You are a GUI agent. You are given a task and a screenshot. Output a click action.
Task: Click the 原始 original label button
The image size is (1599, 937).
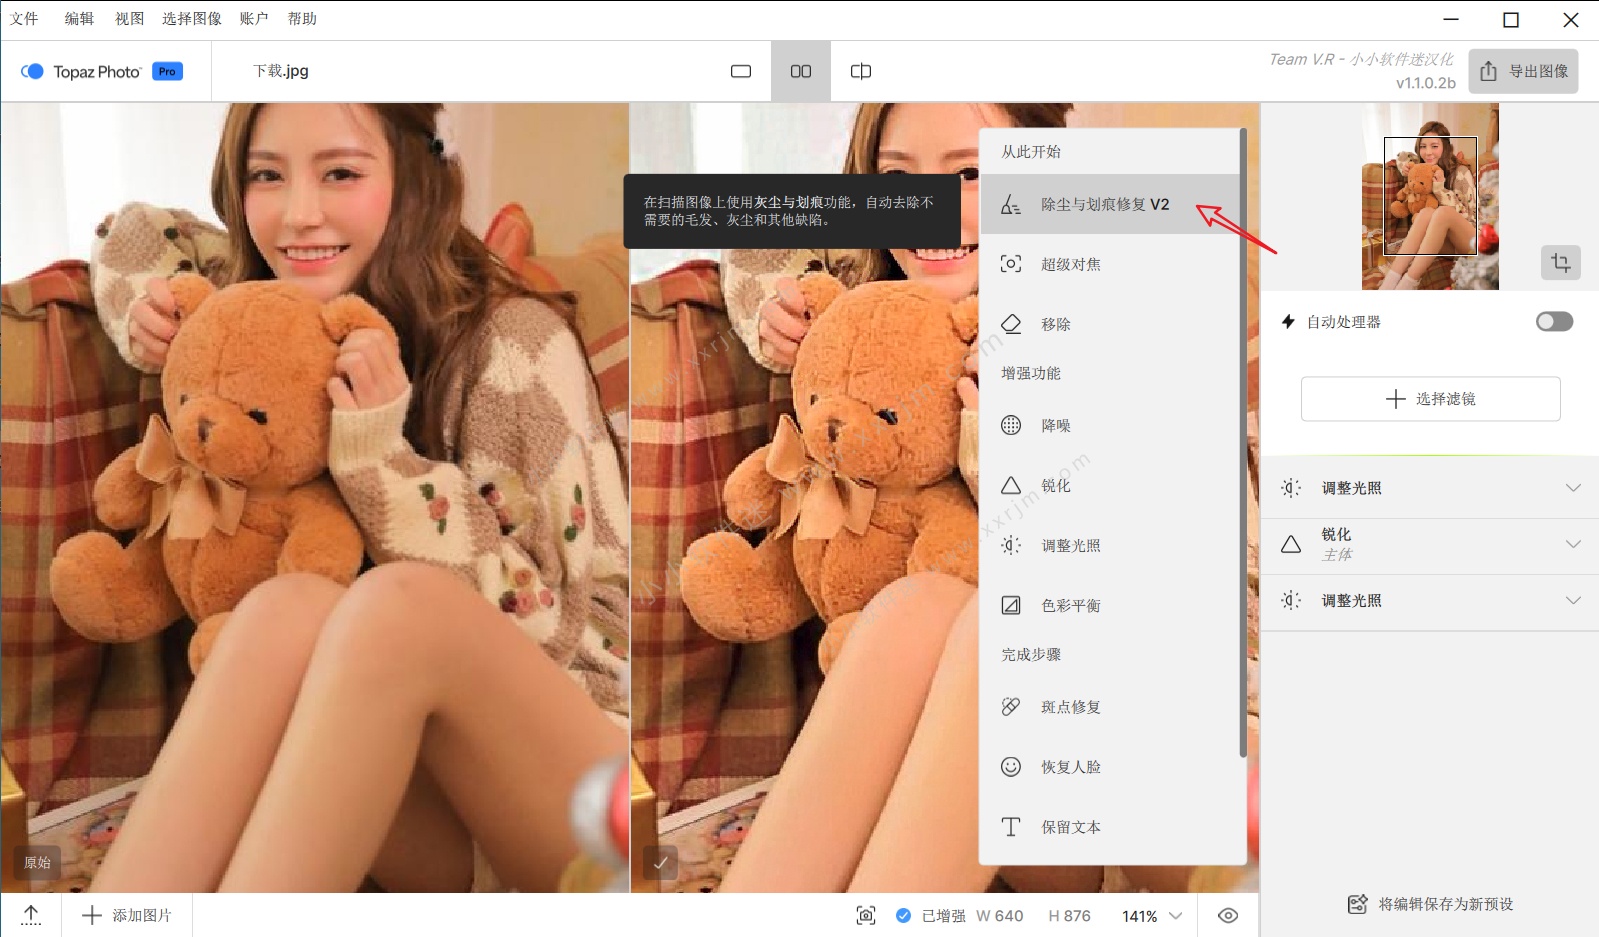coord(37,862)
